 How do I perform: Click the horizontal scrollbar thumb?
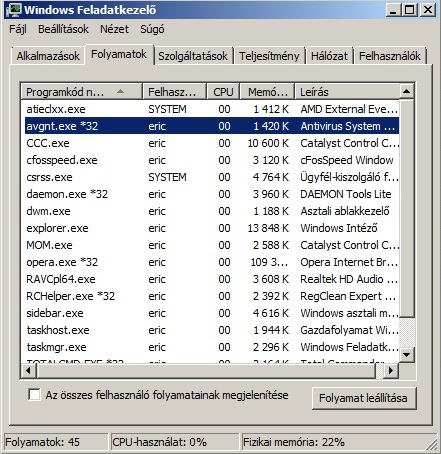point(206,370)
